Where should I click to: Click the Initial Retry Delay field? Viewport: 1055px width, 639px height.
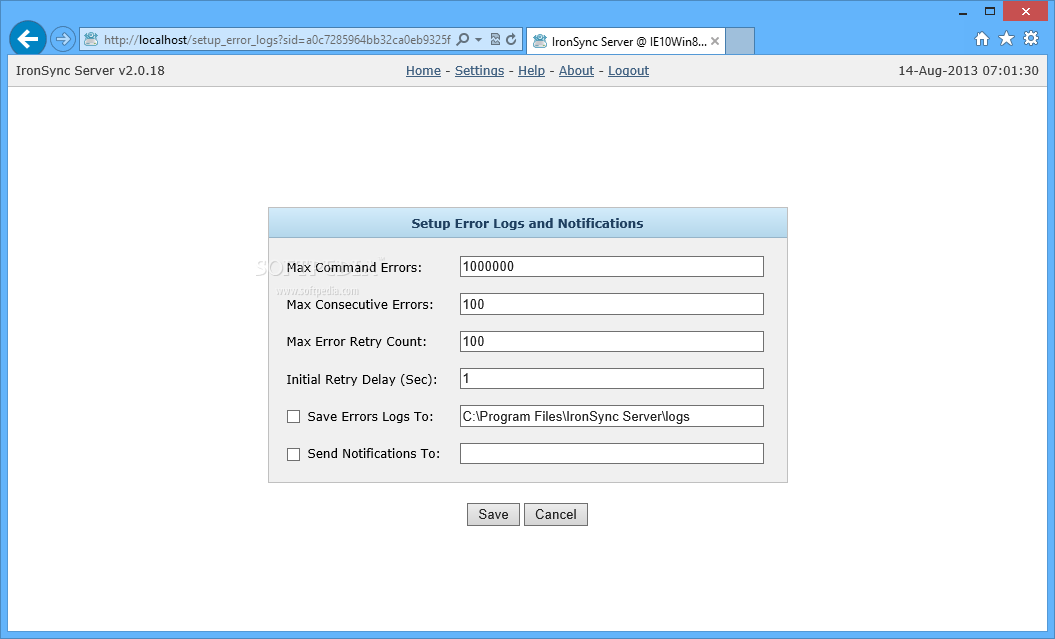[x=612, y=379]
